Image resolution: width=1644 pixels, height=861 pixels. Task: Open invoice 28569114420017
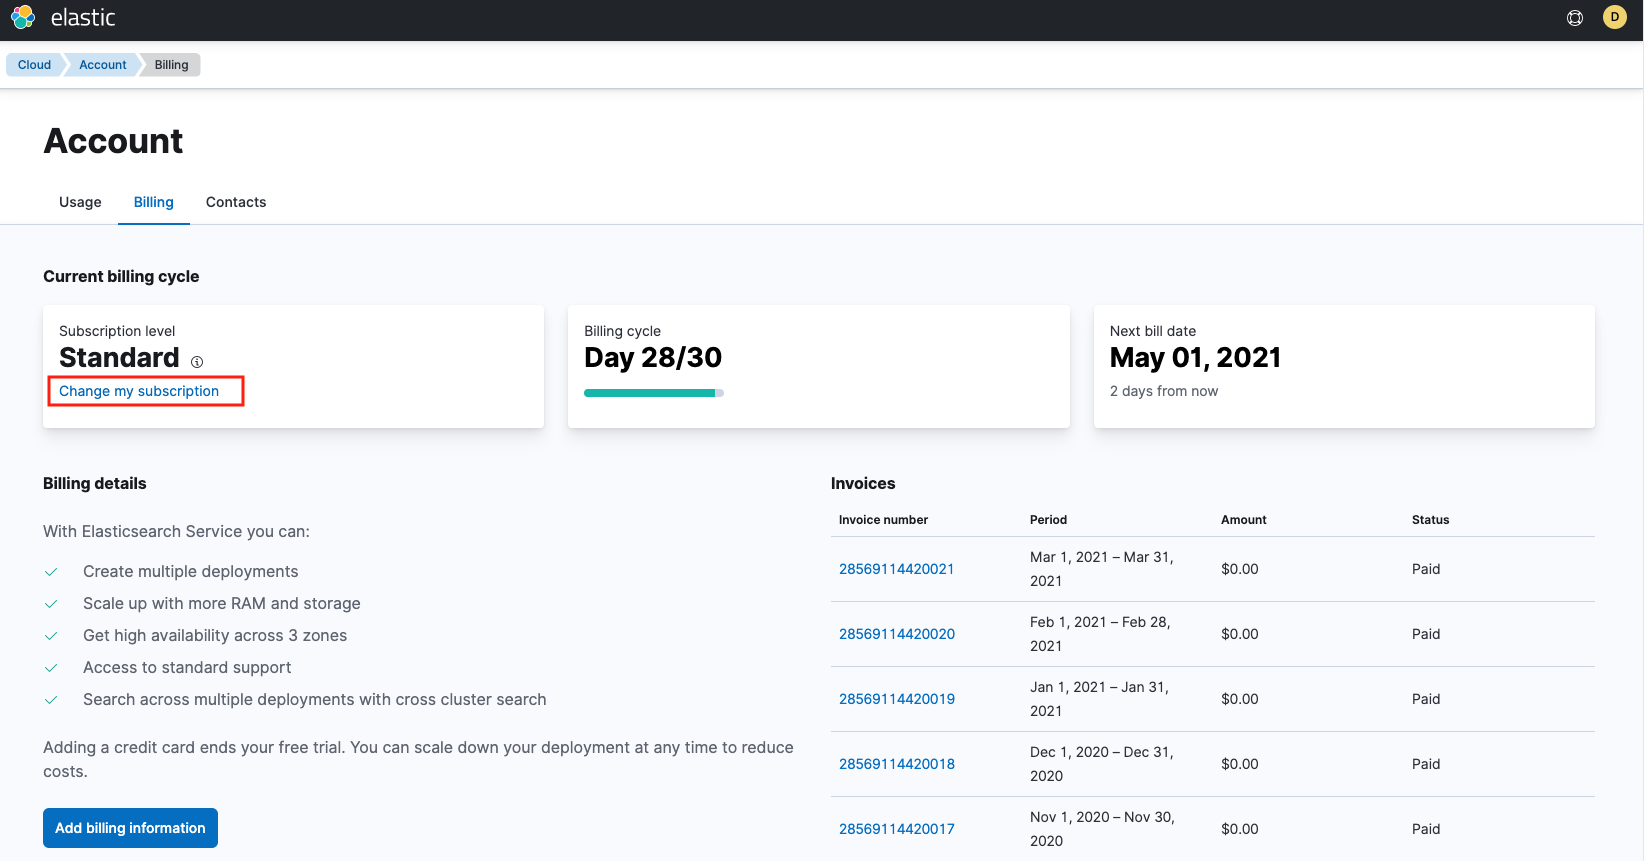[896, 829]
